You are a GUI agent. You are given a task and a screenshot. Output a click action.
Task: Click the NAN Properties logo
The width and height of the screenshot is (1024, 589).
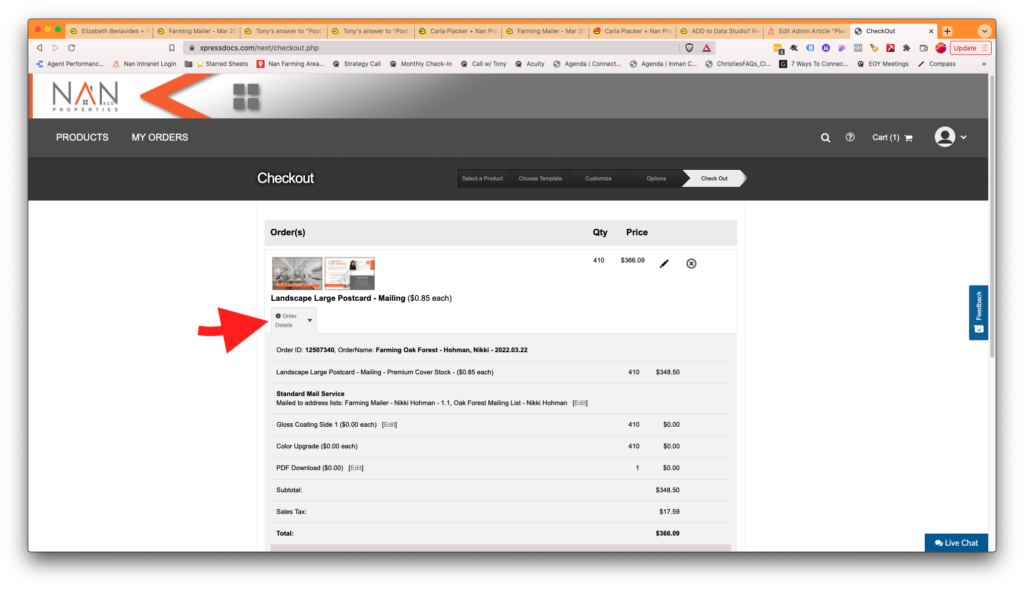coord(85,96)
